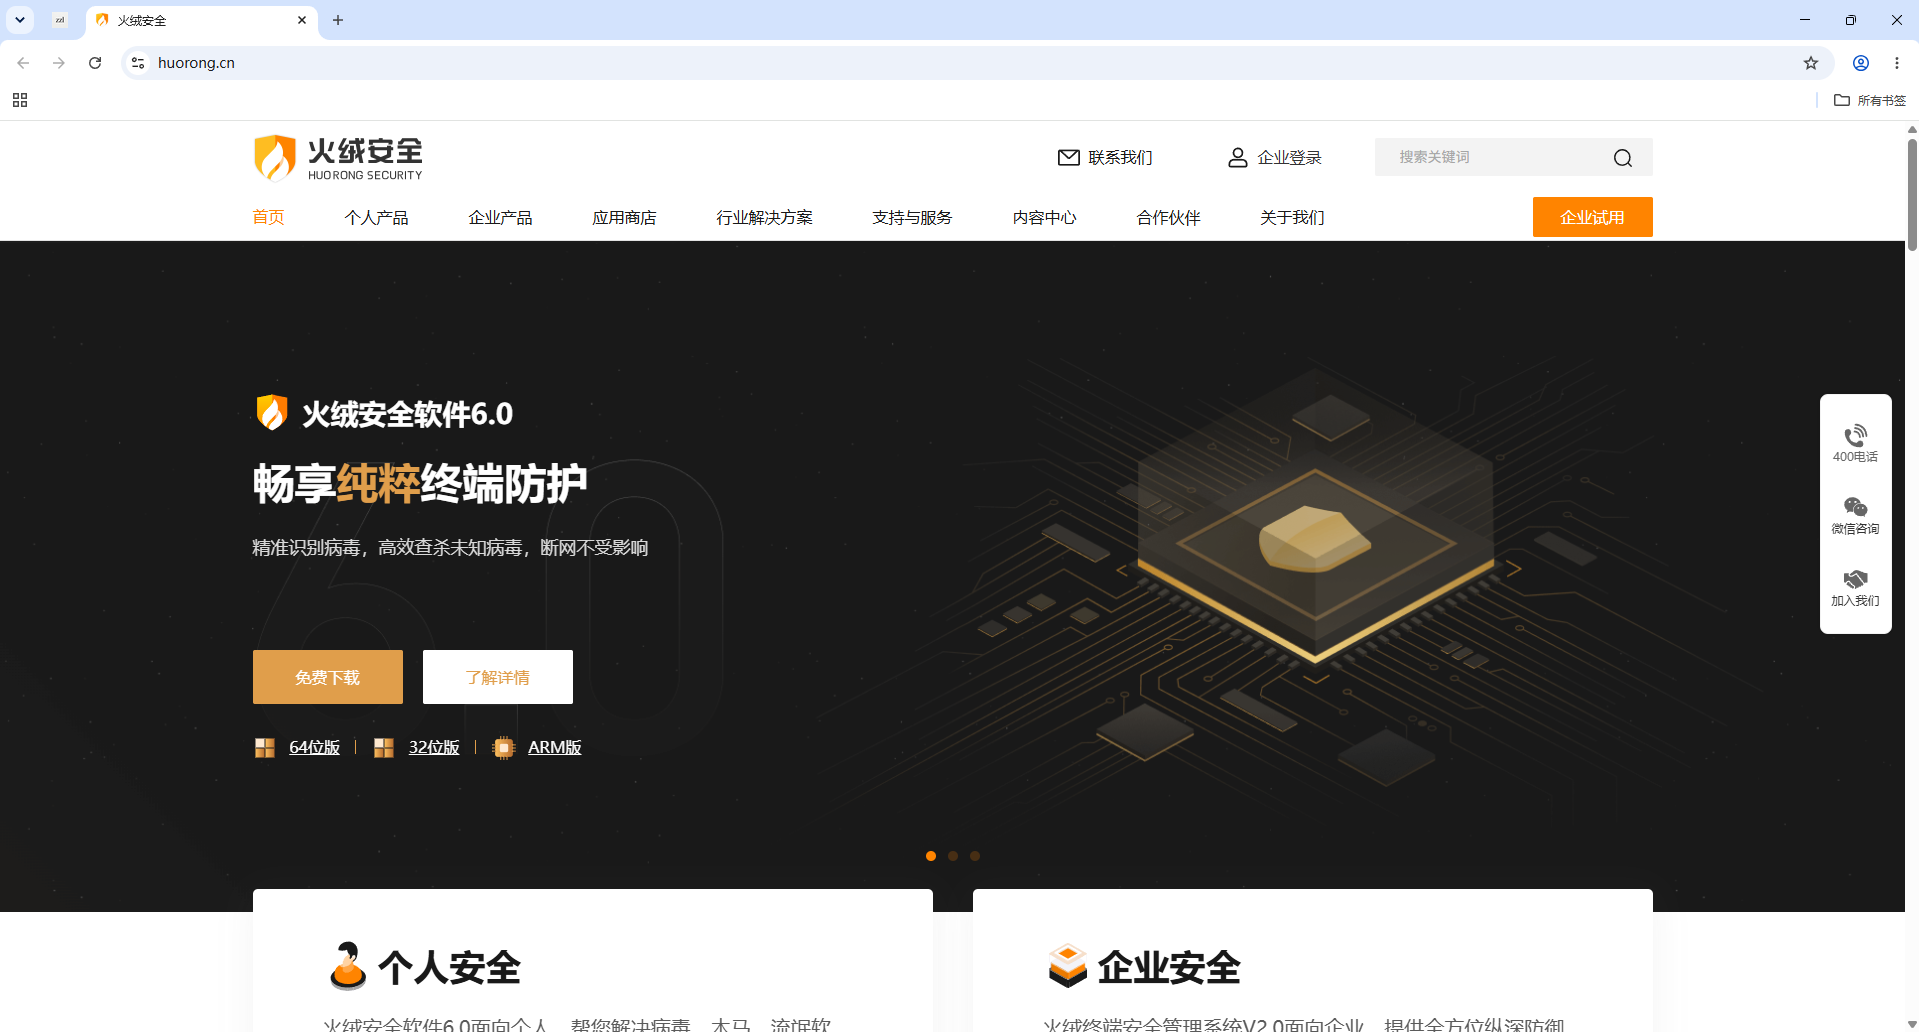Image resolution: width=1919 pixels, height=1032 pixels.
Task: Click the 免费下载 button
Action: pyautogui.click(x=328, y=677)
